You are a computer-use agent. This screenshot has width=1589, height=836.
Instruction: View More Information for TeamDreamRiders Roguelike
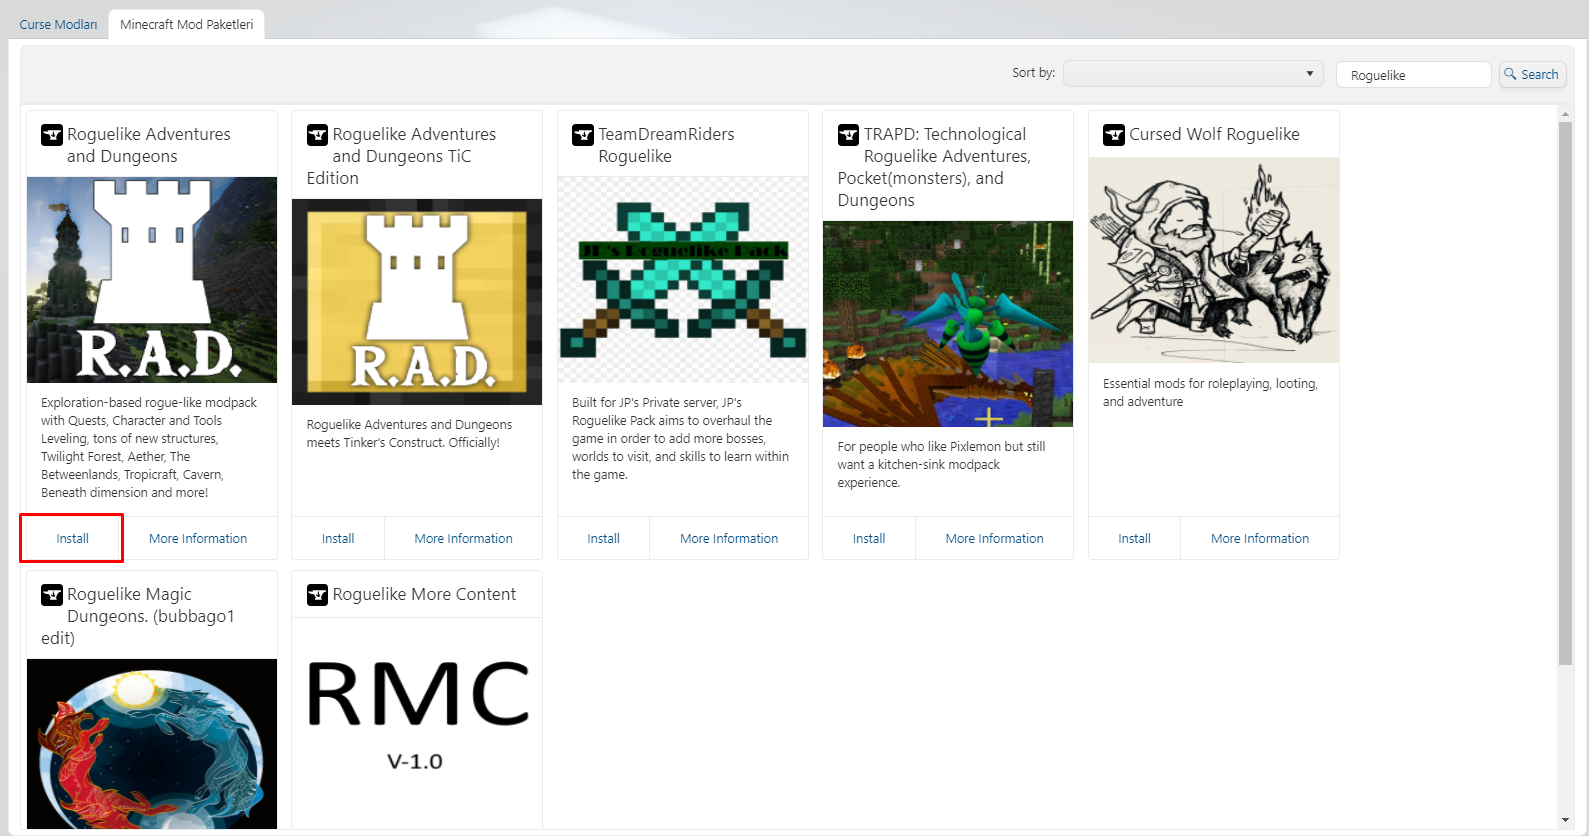point(728,538)
